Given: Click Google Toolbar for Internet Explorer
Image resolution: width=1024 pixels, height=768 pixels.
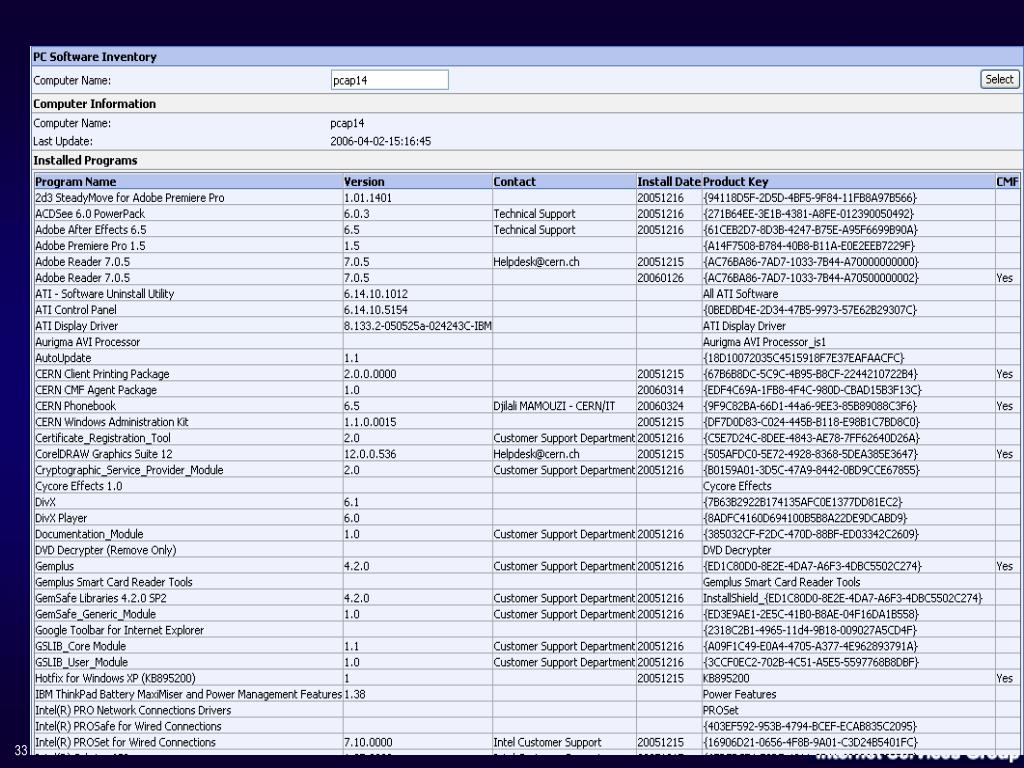Looking at the screenshot, I should [120, 630].
